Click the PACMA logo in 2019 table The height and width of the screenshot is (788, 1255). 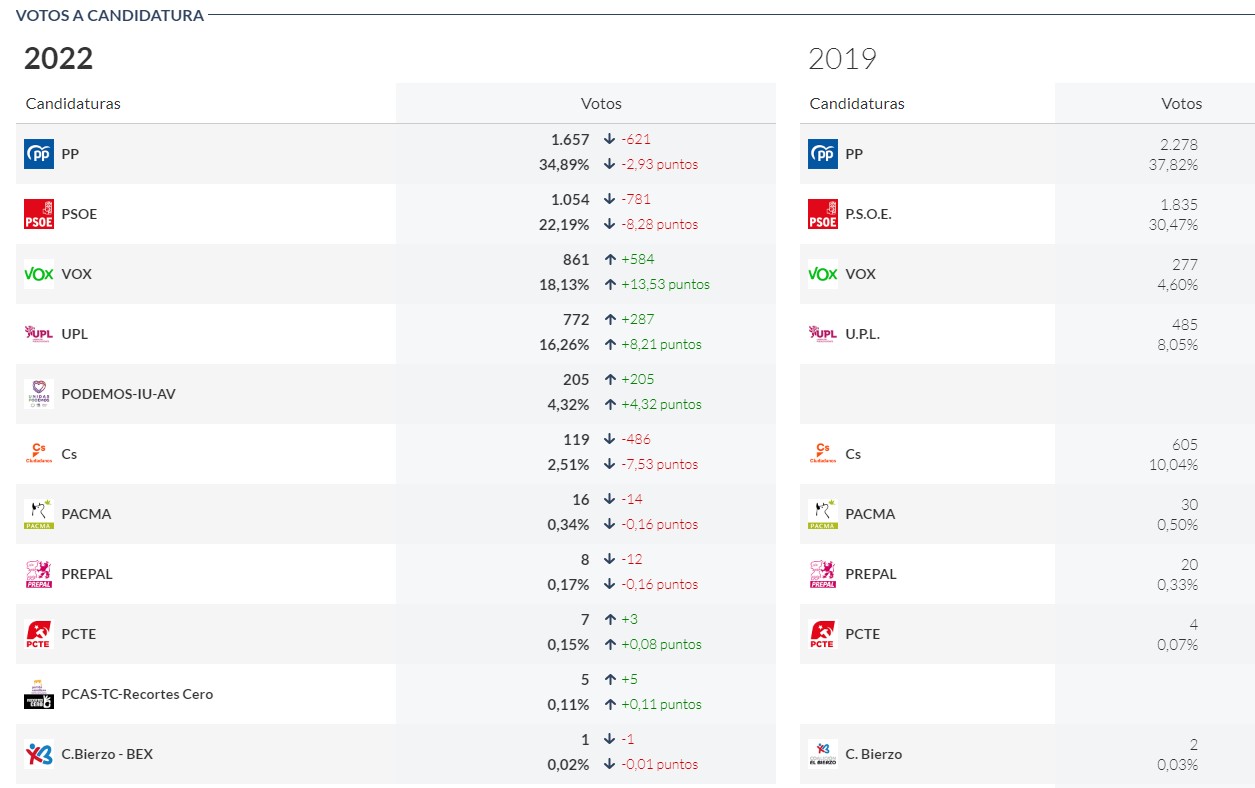[823, 514]
